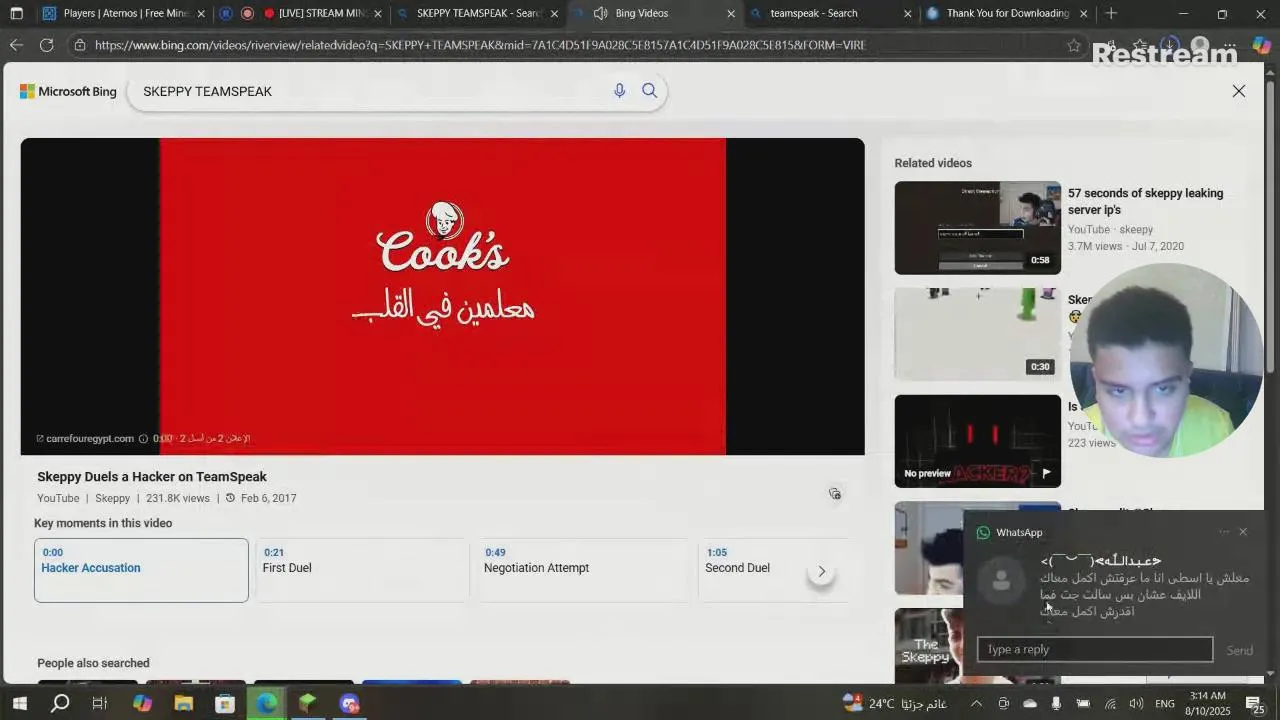Image resolution: width=1280 pixels, height=720 pixels.
Task: Close the teamspeak - Search tab
Action: (908, 14)
